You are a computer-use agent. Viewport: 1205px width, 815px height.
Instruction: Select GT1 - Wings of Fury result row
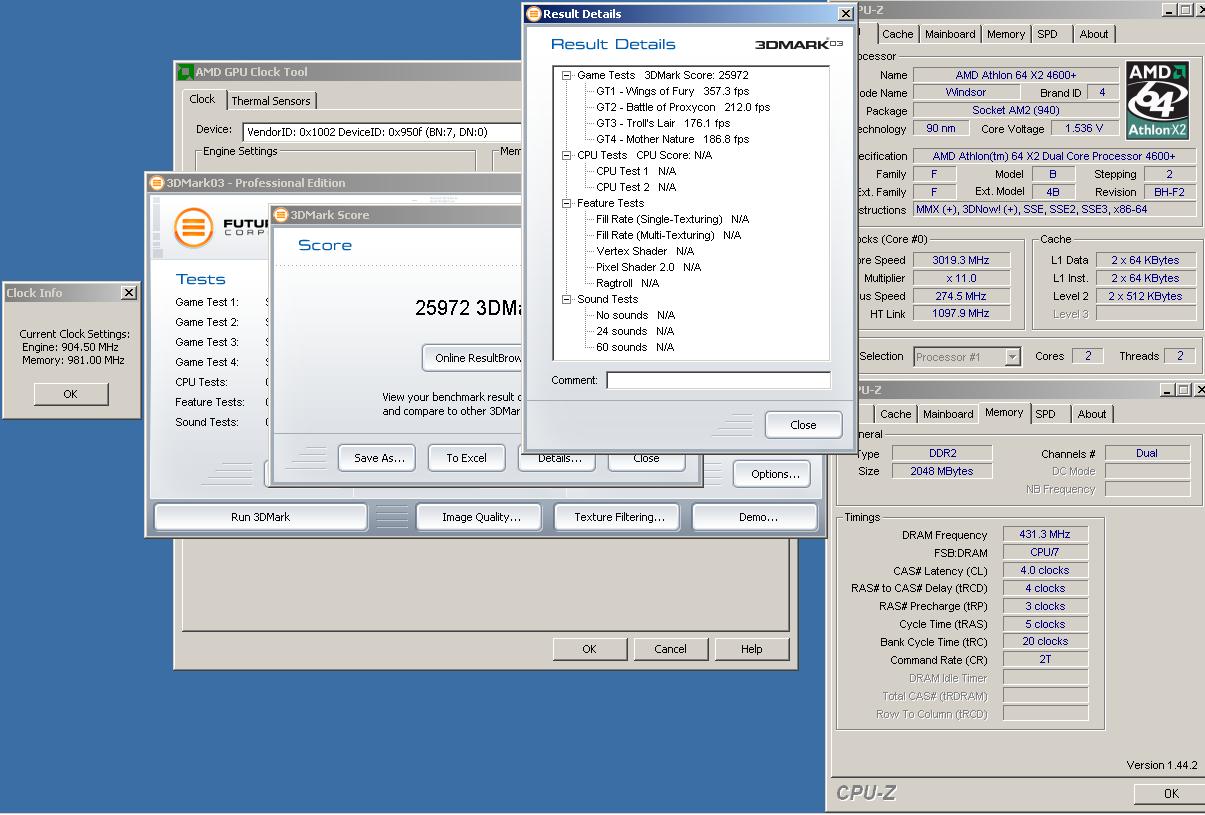click(672, 91)
